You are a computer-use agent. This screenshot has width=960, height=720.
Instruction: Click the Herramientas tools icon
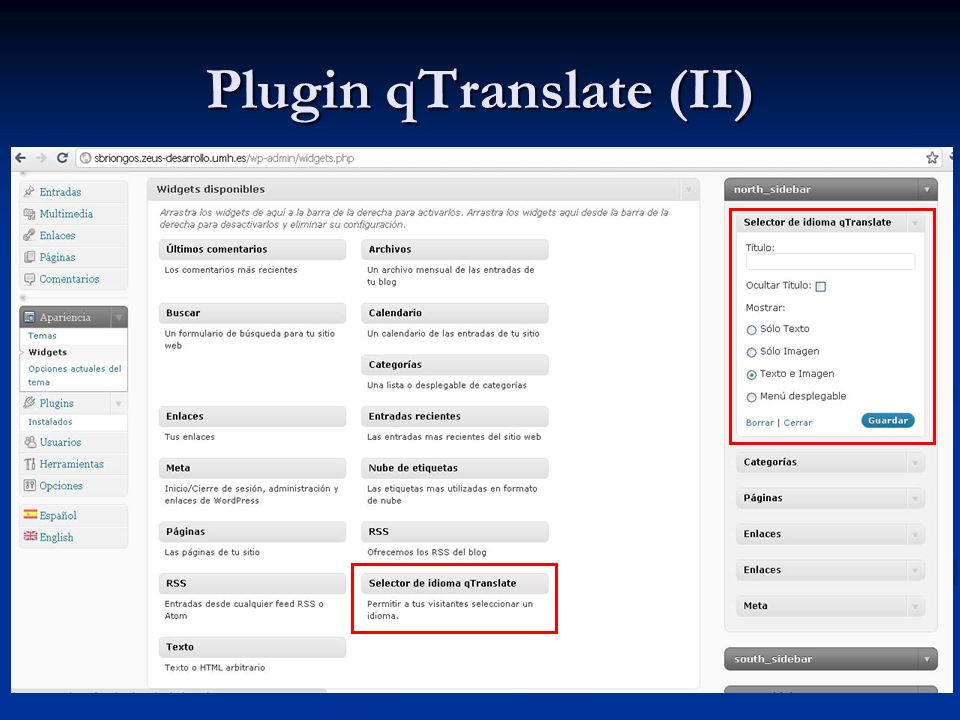[x=29, y=463]
